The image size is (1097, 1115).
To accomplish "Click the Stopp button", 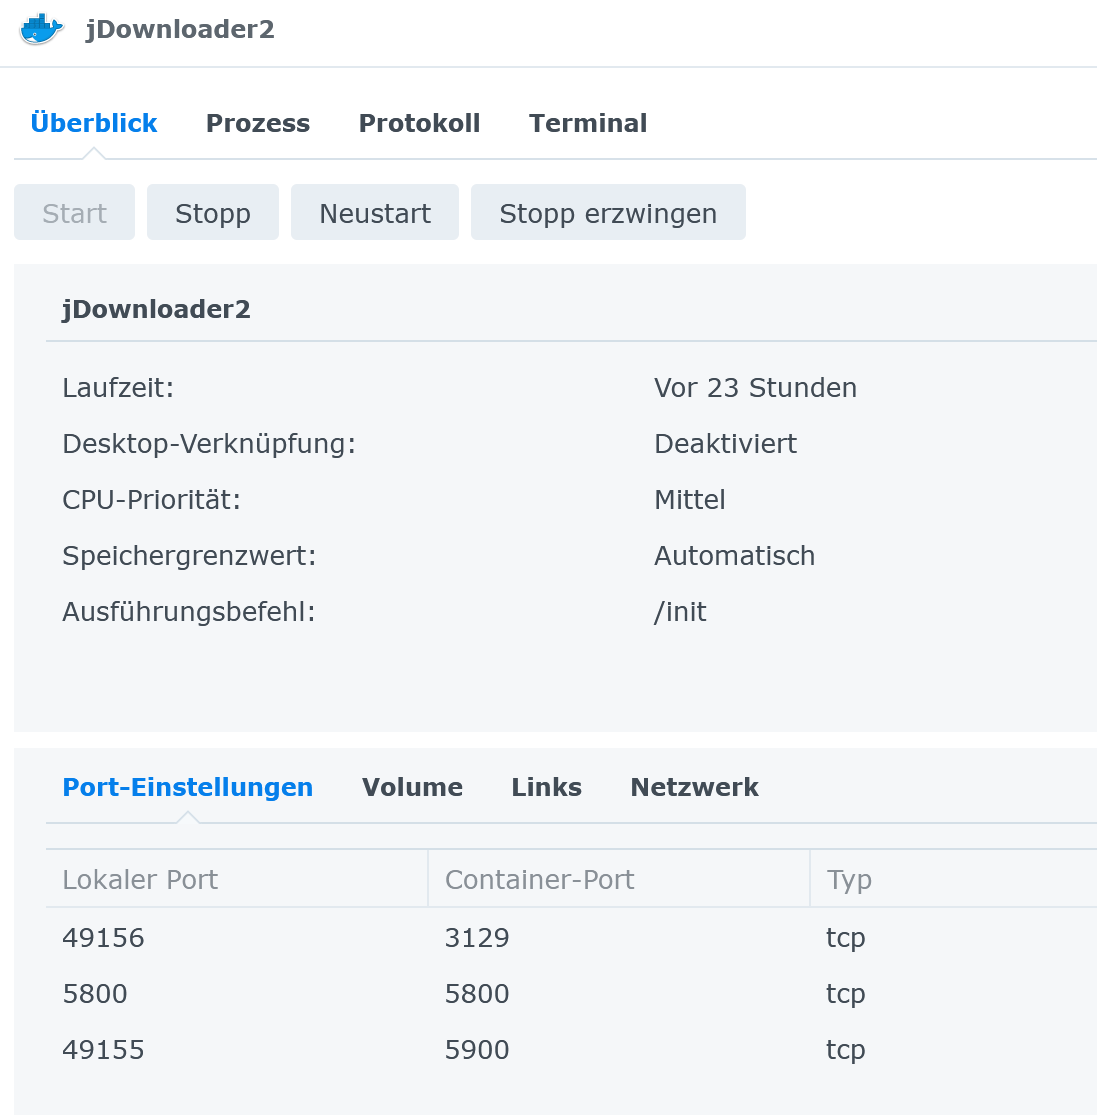I will (x=212, y=213).
